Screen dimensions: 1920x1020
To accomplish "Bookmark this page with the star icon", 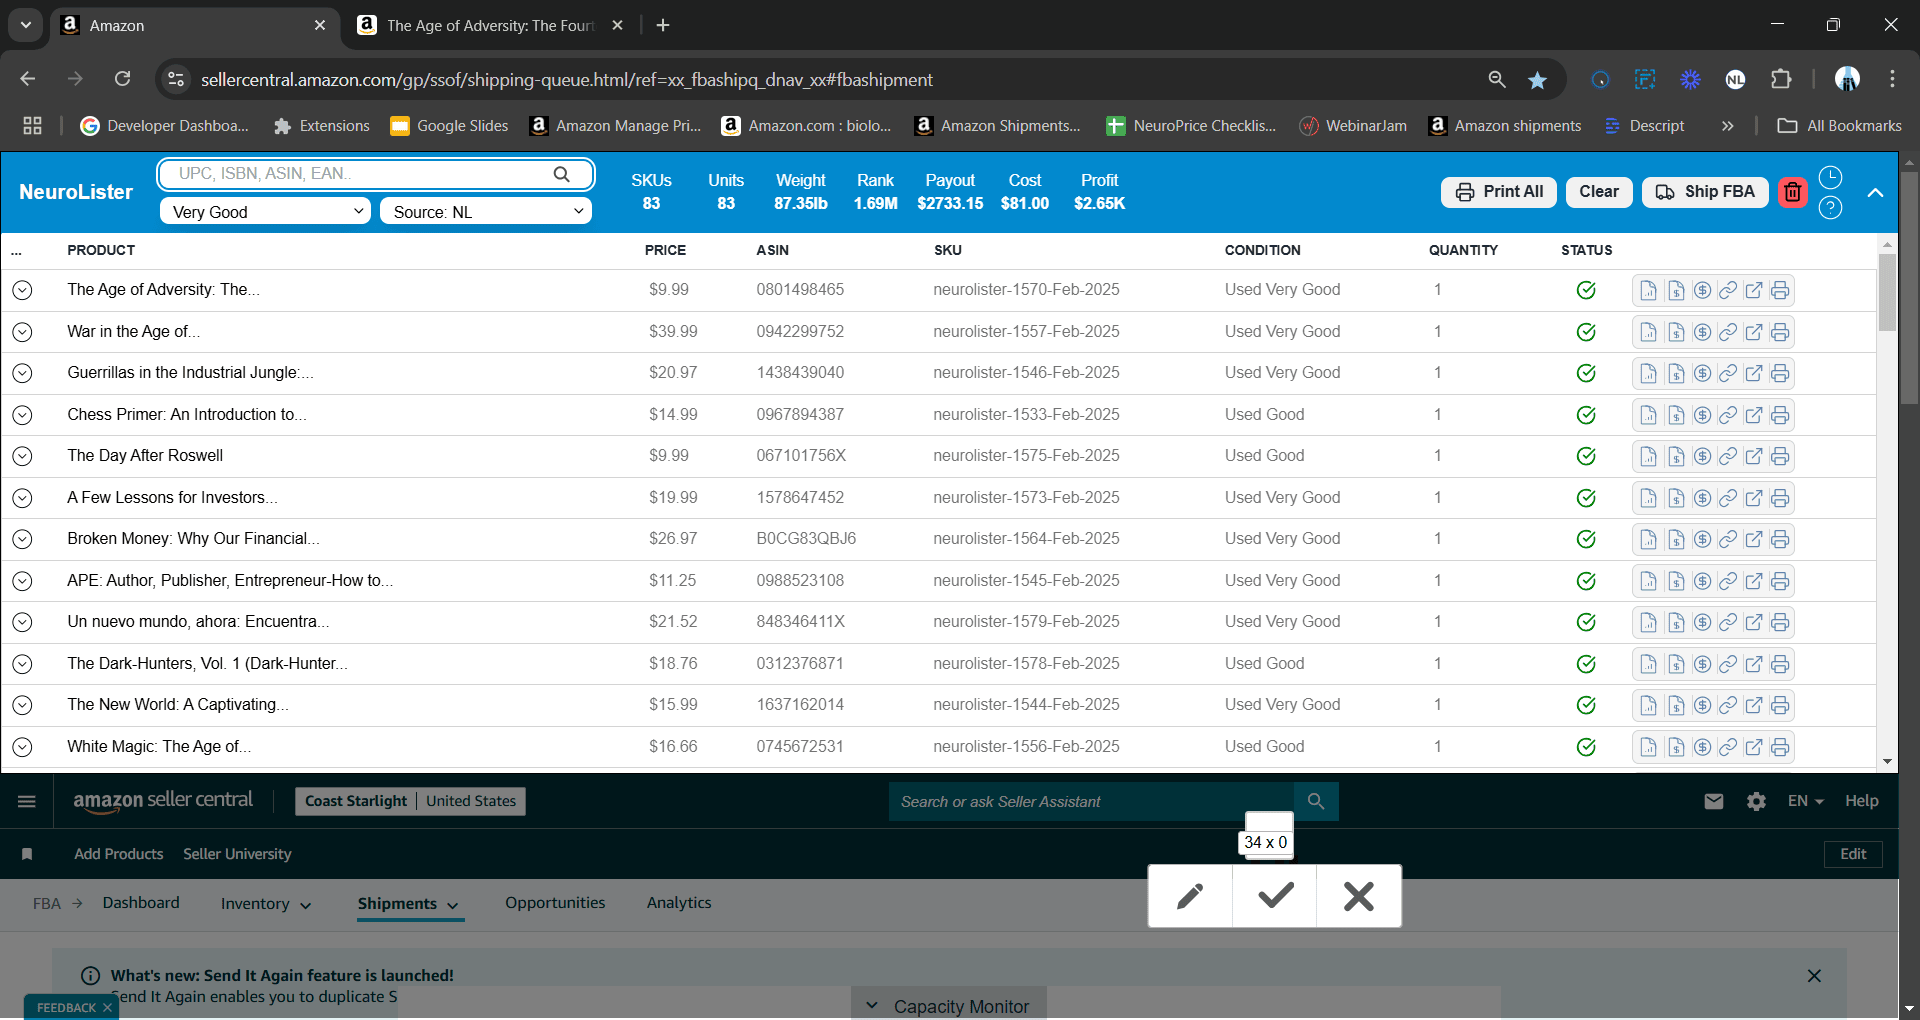I will (x=1537, y=80).
